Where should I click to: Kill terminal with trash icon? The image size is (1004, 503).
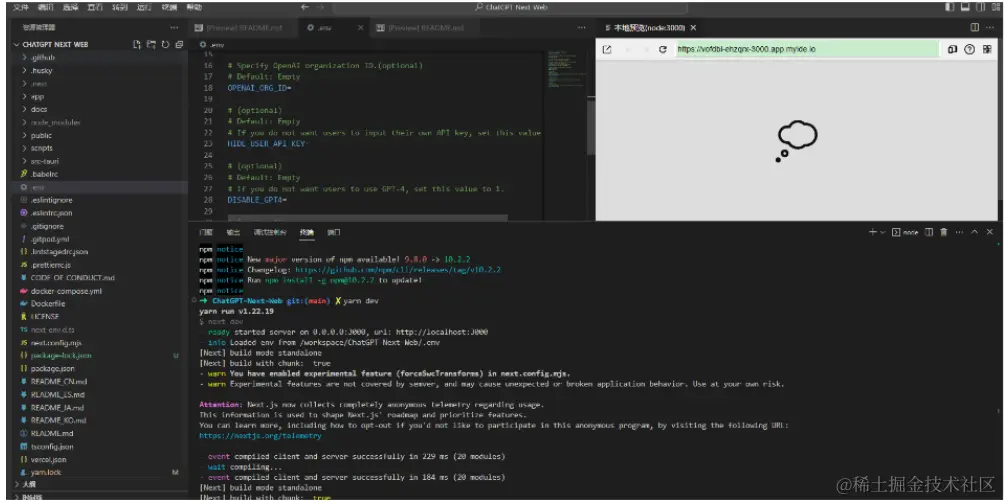(x=944, y=232)
